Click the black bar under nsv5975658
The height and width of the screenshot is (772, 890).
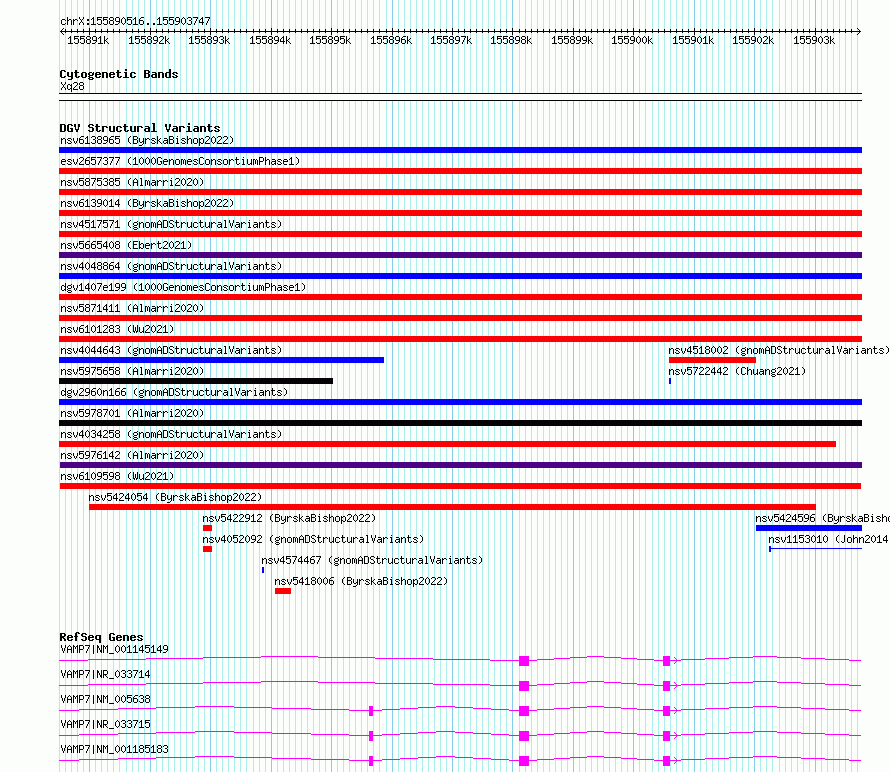pos(196,381)
